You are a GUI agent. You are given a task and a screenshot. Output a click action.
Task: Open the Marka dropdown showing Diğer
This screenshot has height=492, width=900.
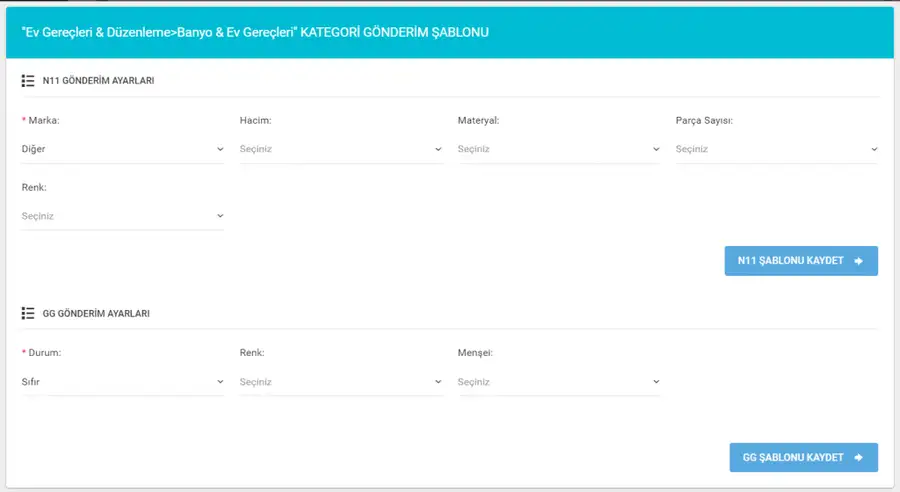point(122,149)
